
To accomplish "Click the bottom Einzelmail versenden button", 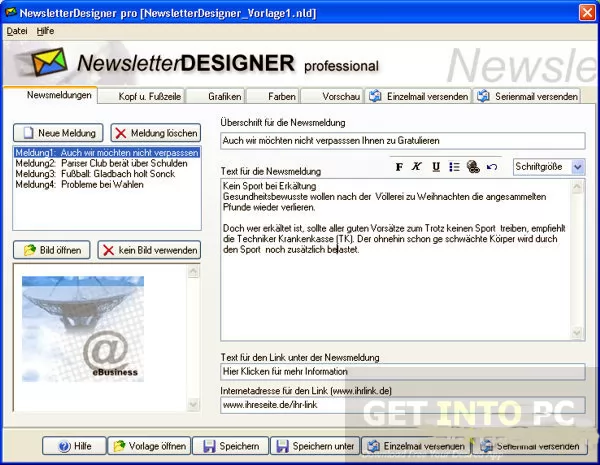I will coord(416,446).
